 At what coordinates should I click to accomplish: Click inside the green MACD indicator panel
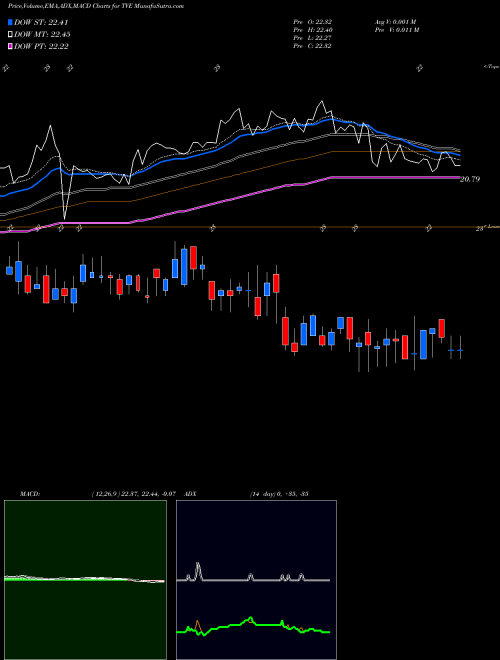(85, 580)
